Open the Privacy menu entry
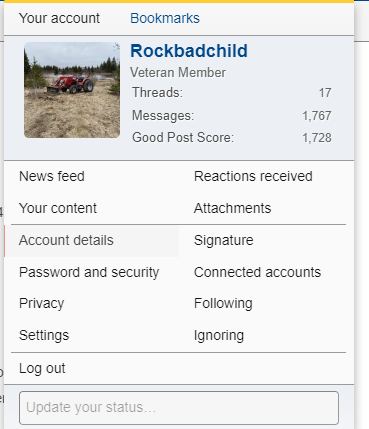 [41, 304]
